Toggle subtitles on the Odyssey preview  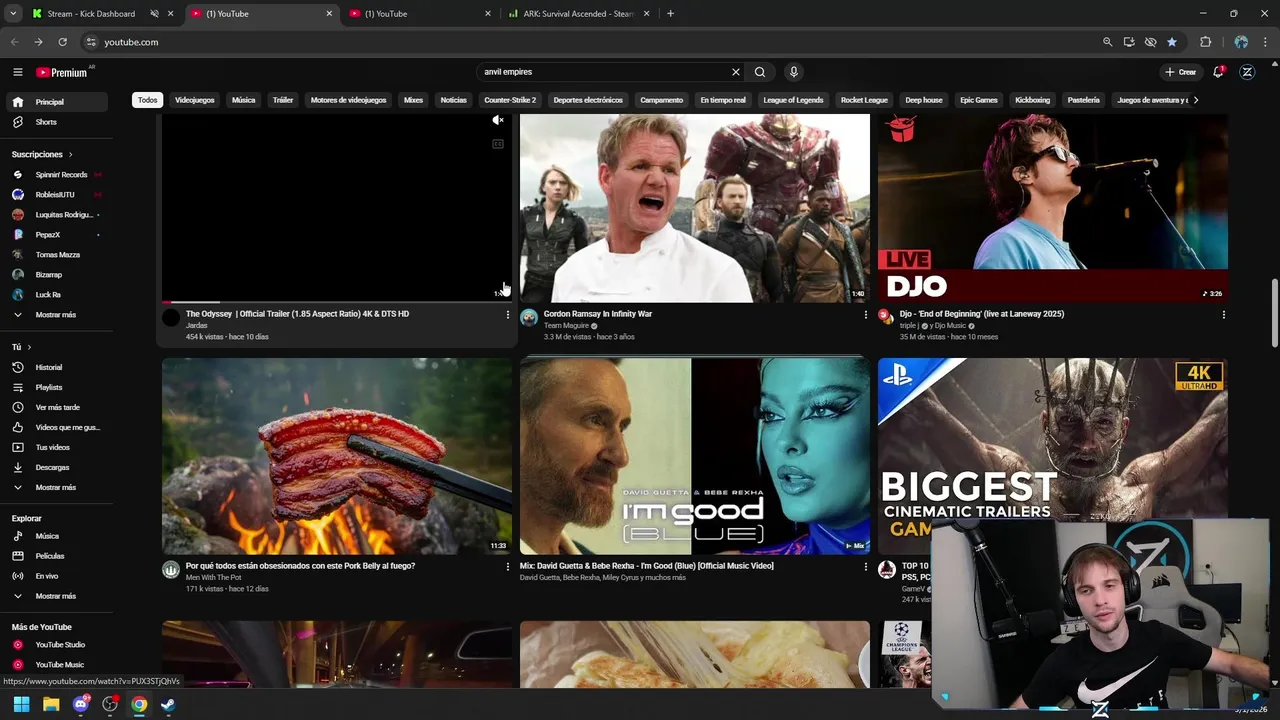[497, 144]
